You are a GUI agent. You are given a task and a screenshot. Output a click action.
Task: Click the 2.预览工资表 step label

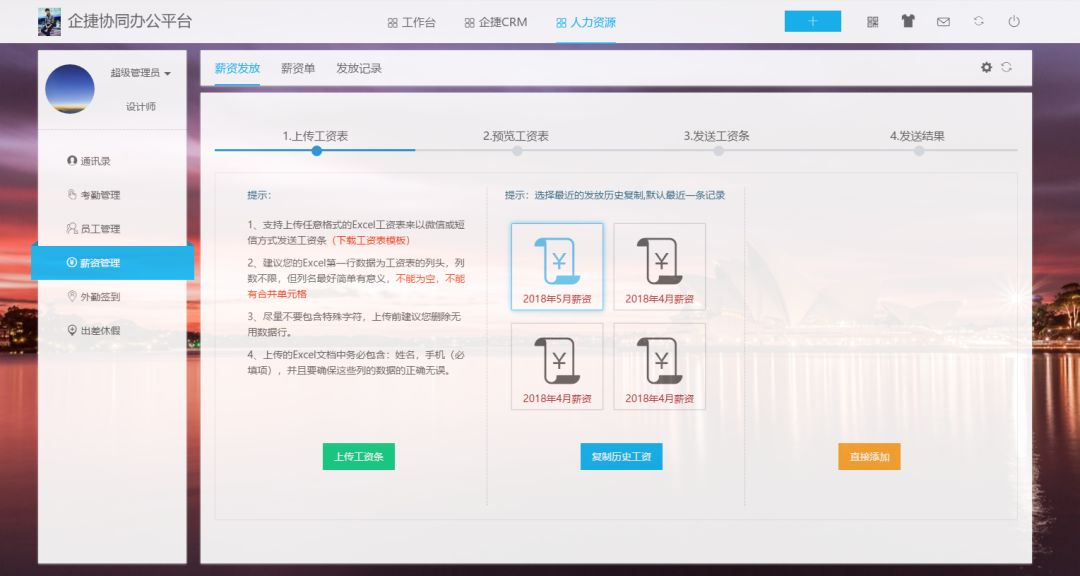[516, 136]
